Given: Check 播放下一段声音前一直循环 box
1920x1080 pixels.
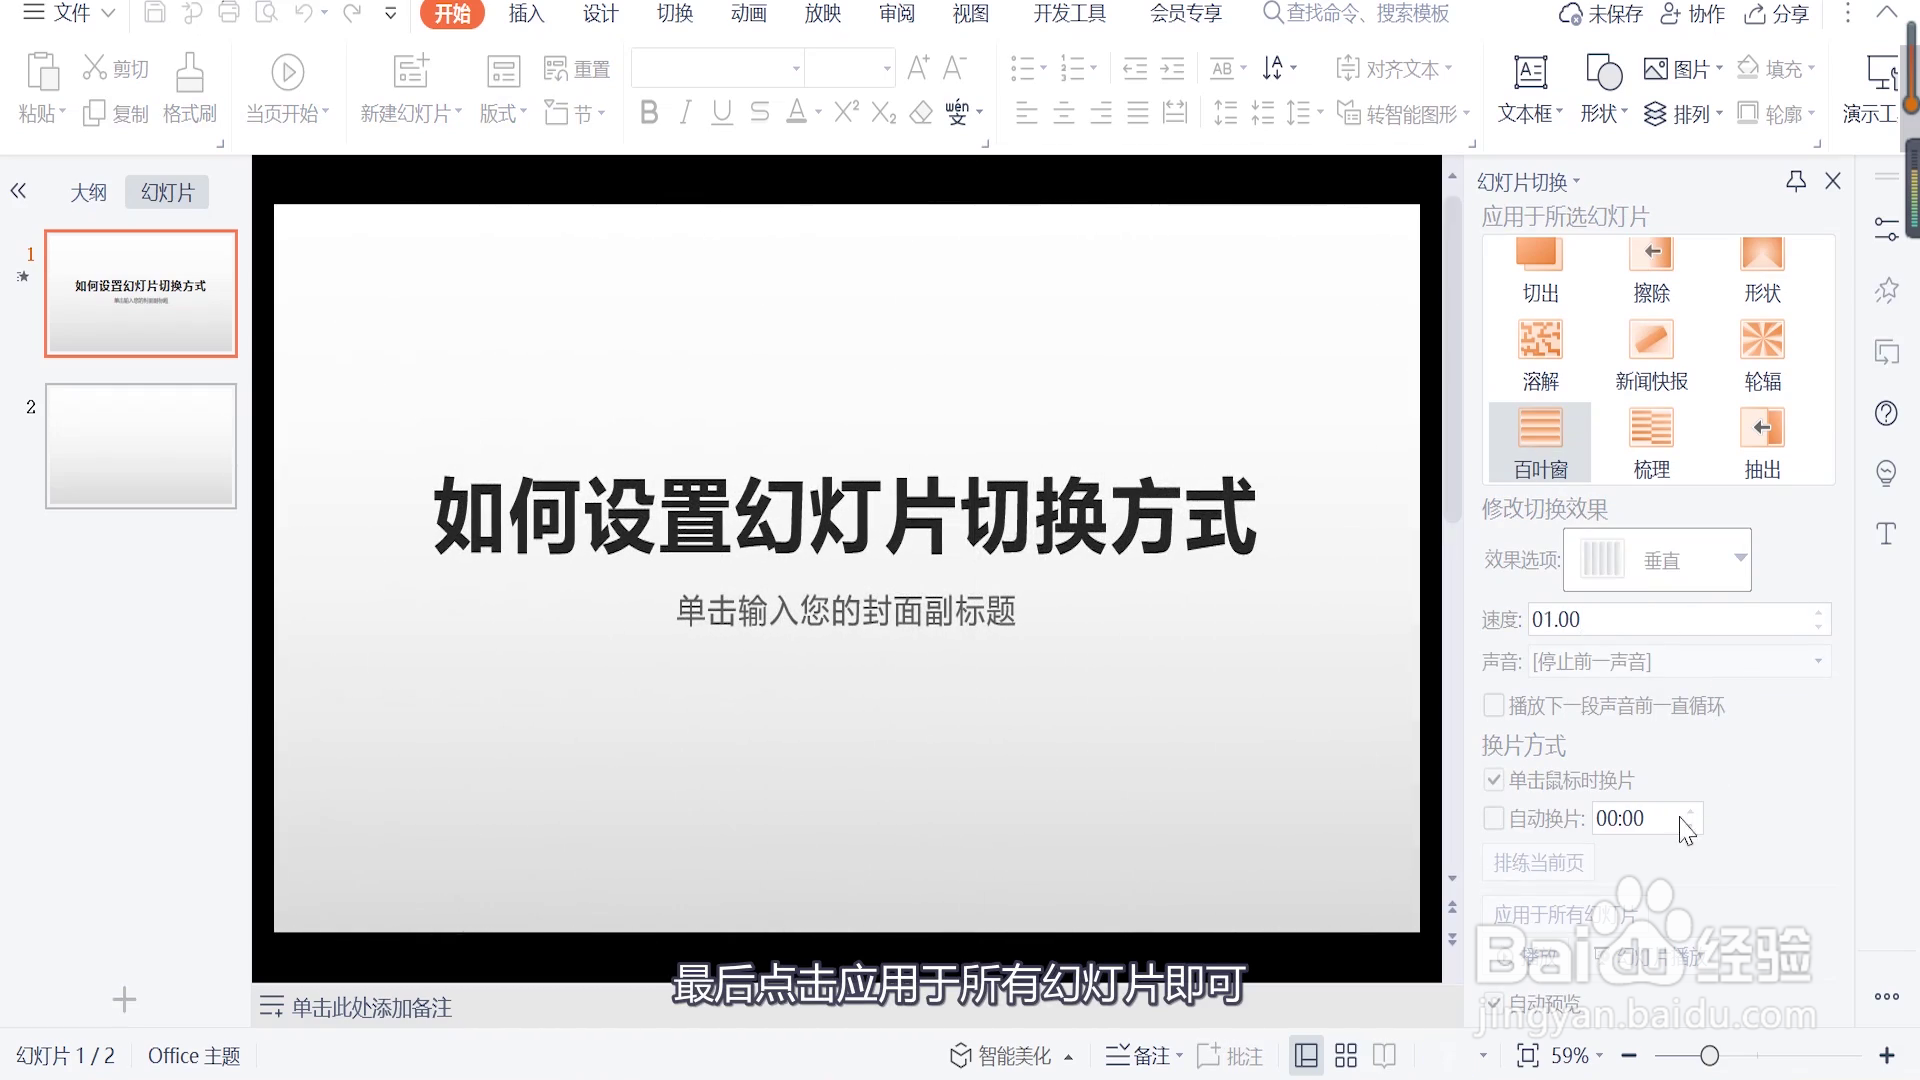Looking at the screenshot, I should click(1494, 706).
